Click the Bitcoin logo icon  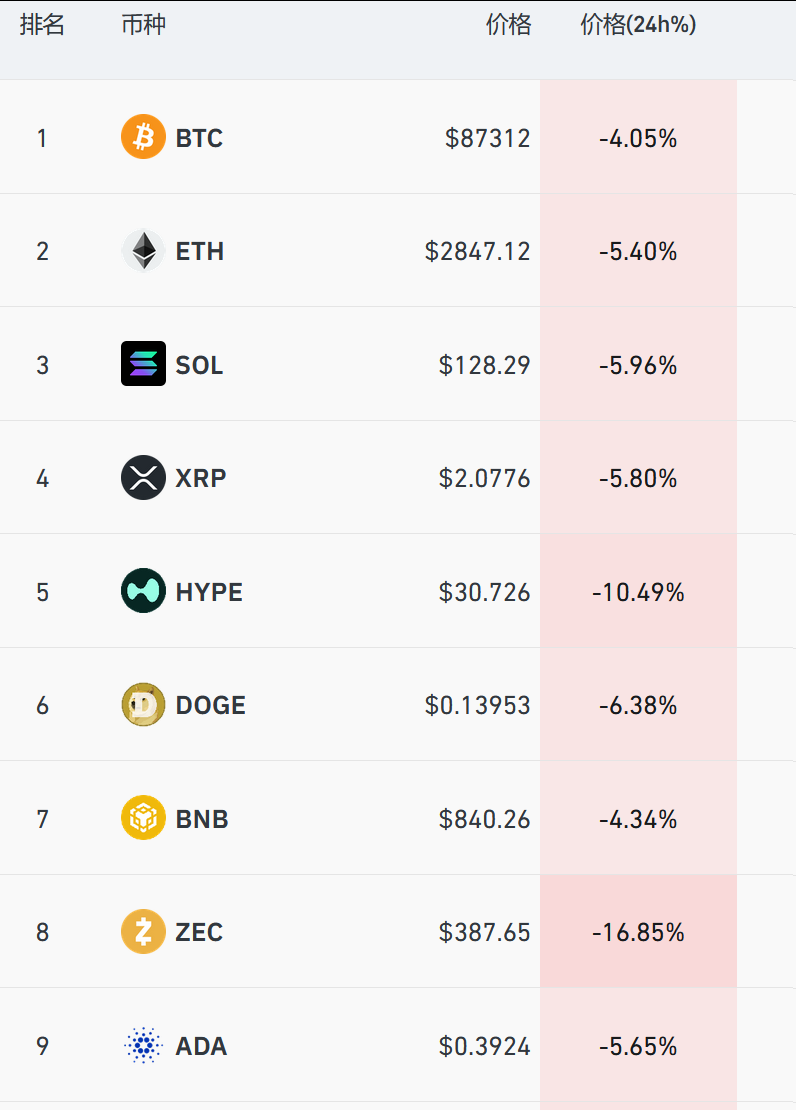click(143, 137)
